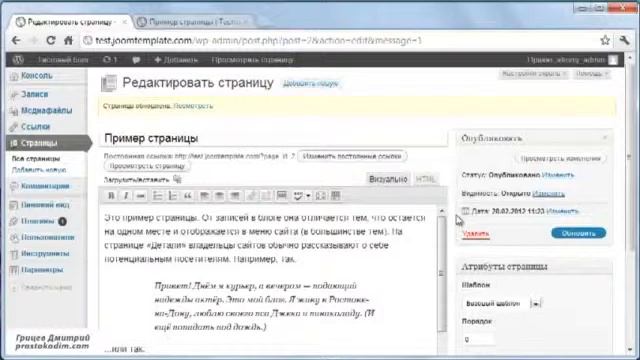This screenshot has height=360, width=640.
Task: Click the browser home icon
Action: pos(68,40)
